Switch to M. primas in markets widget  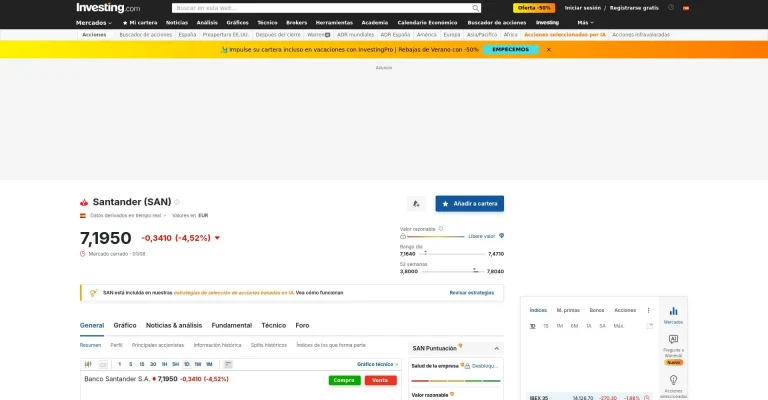[x=568, y=310]
